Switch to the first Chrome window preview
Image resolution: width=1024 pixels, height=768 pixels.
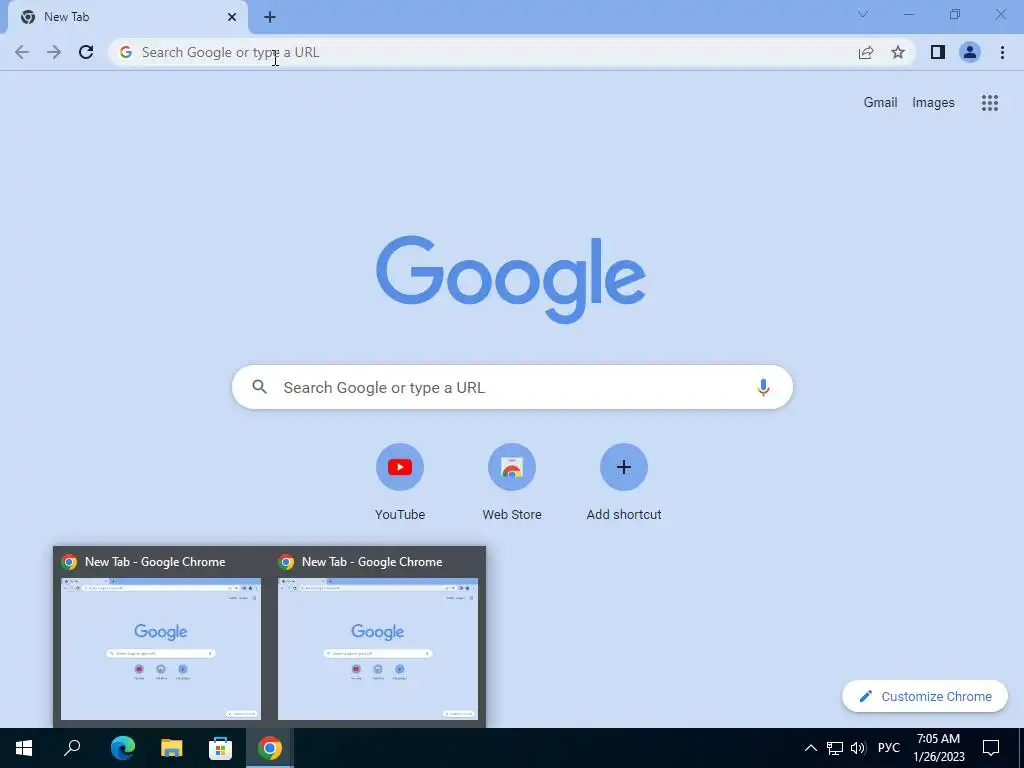pyautogui.click(x=161, y=637)
